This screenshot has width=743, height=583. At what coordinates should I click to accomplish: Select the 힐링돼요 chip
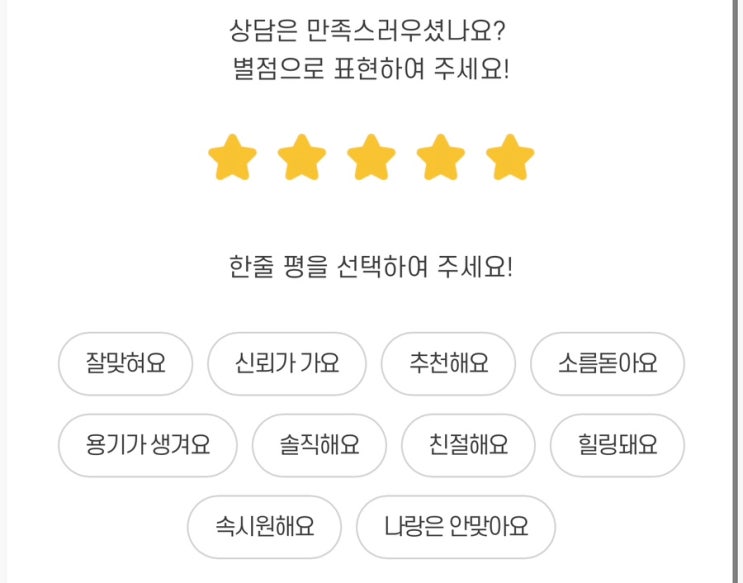tap(617, 445)
